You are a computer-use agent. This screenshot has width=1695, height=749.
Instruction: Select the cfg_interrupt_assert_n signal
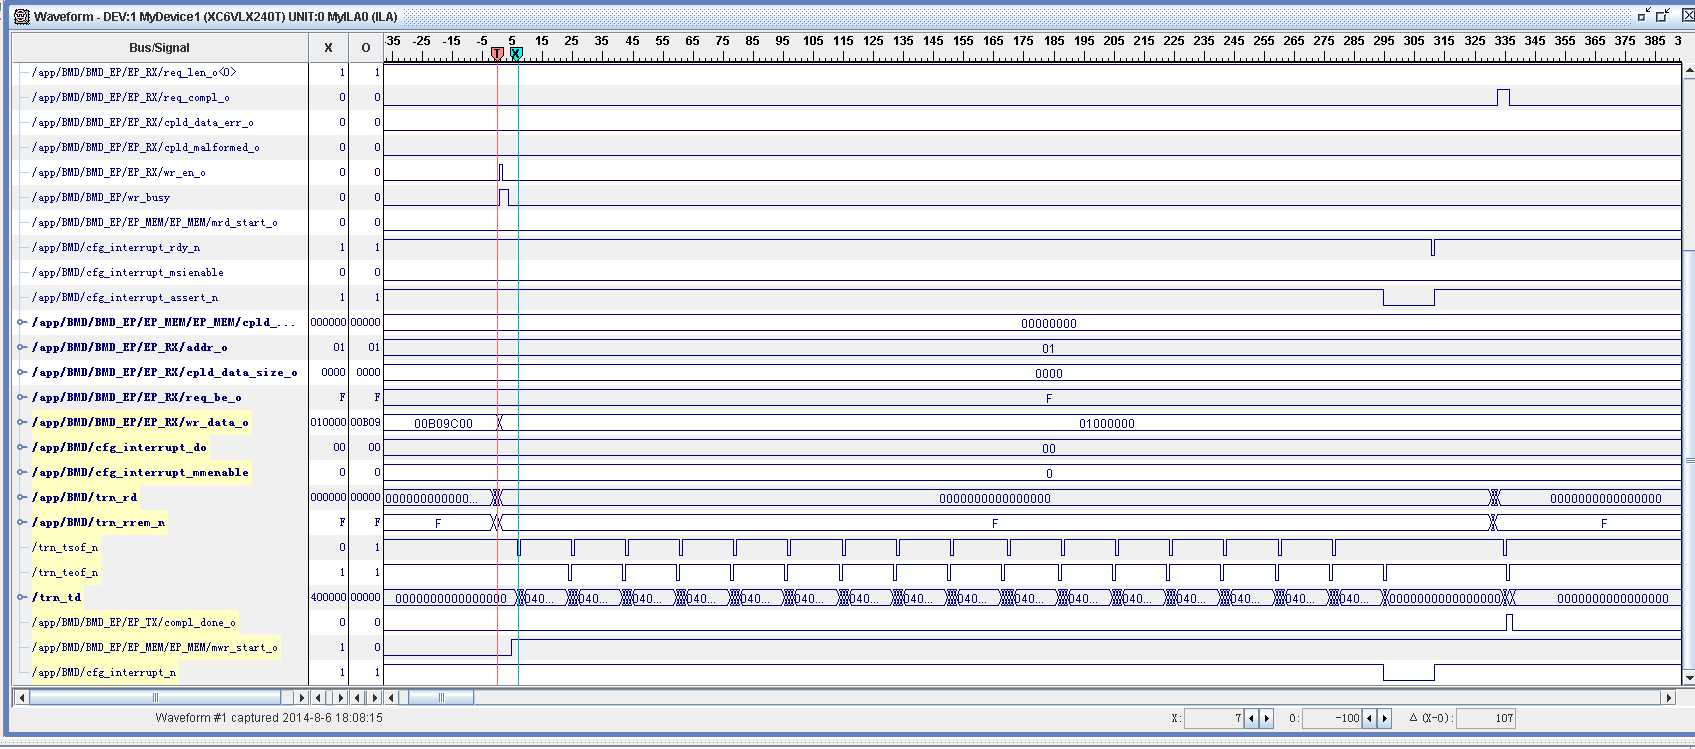125,297
